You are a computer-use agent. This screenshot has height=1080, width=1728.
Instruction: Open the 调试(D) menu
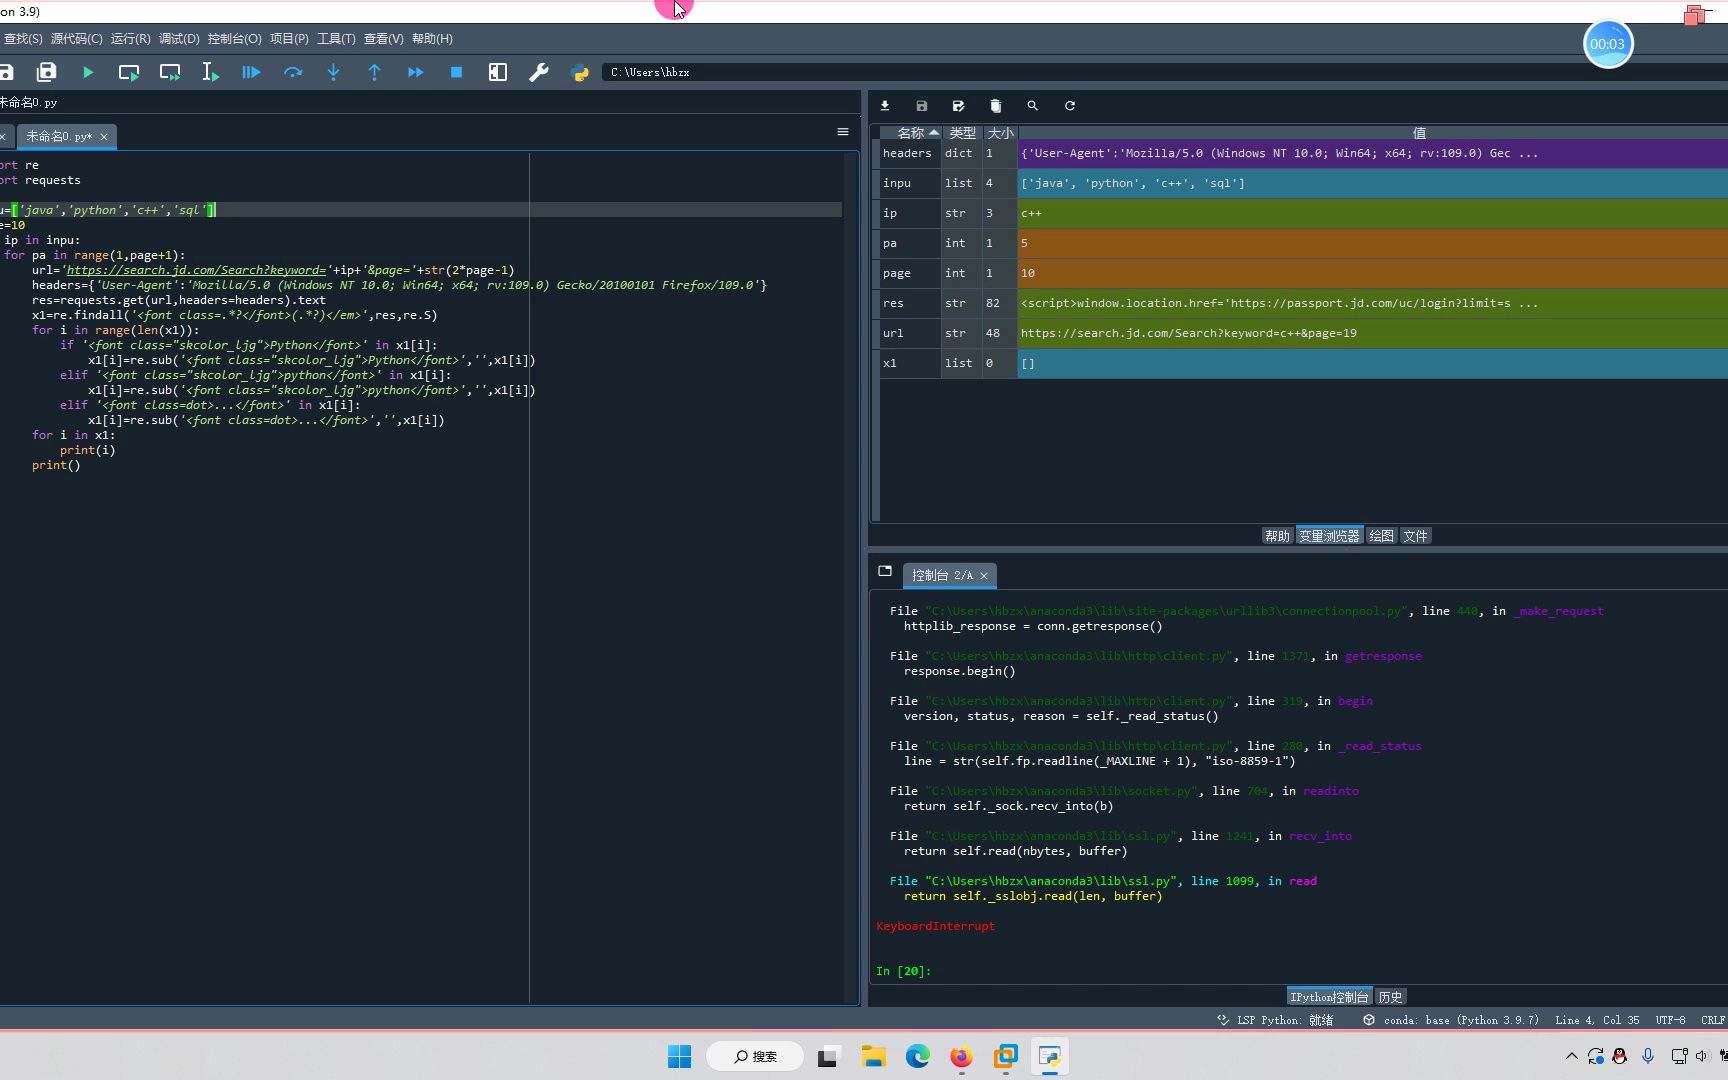179,39
